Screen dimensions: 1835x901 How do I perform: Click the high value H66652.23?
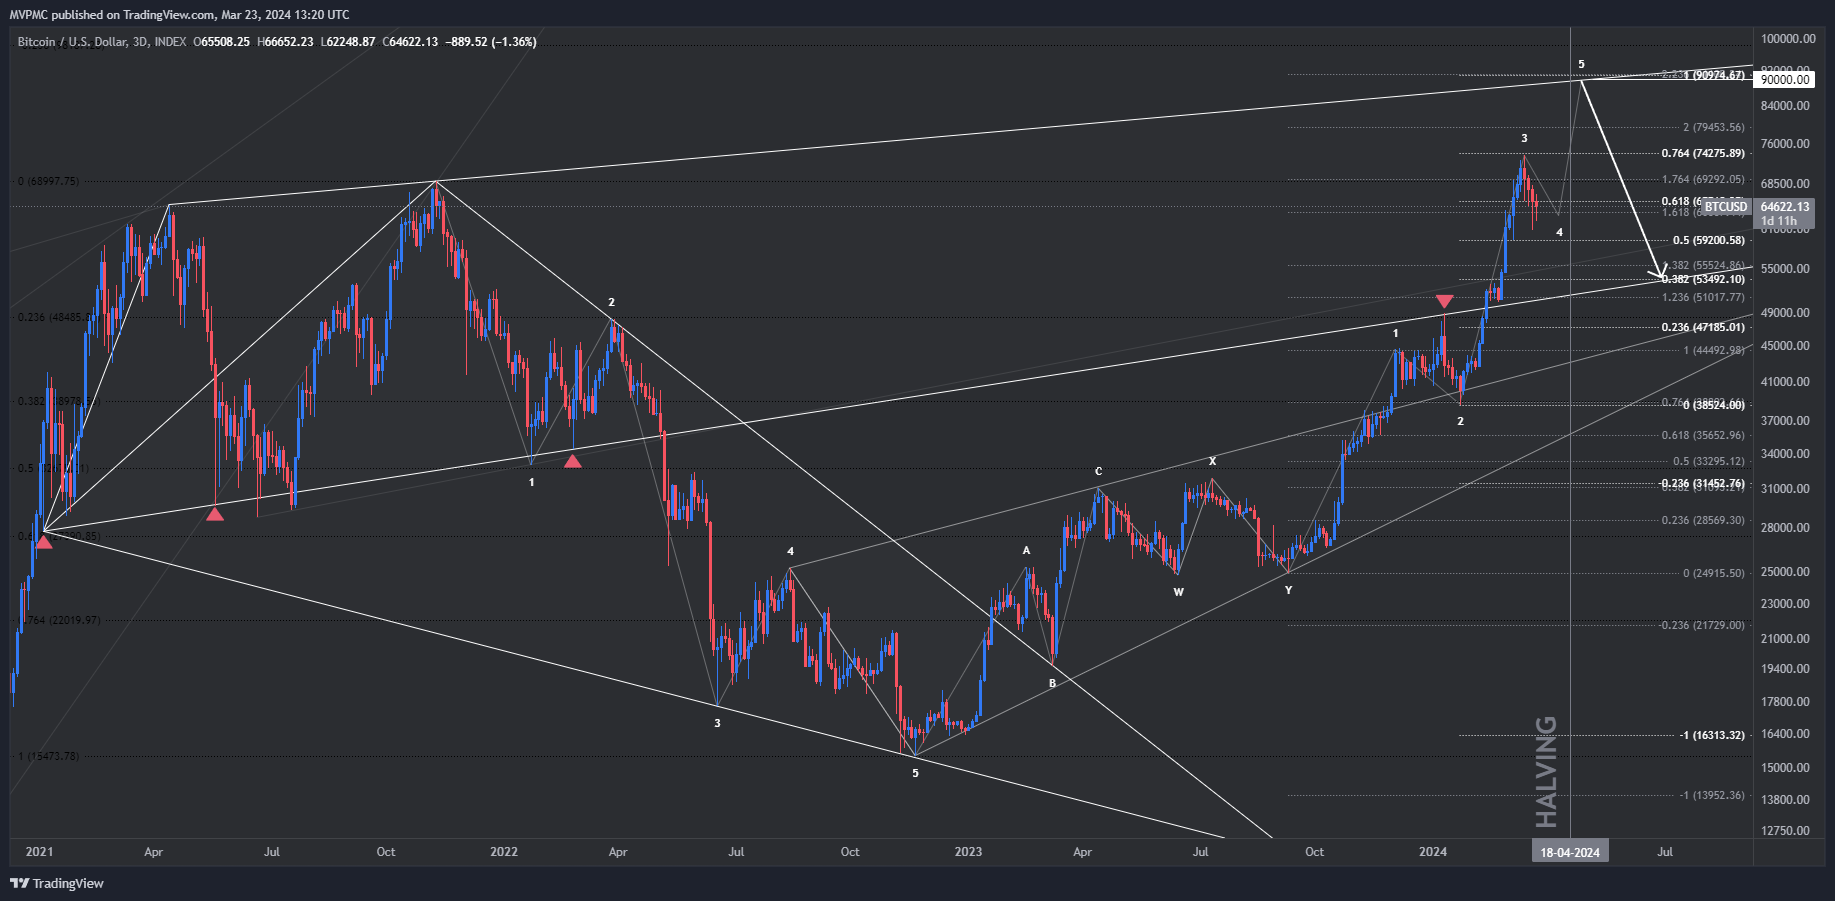click(x=285, y=42)
